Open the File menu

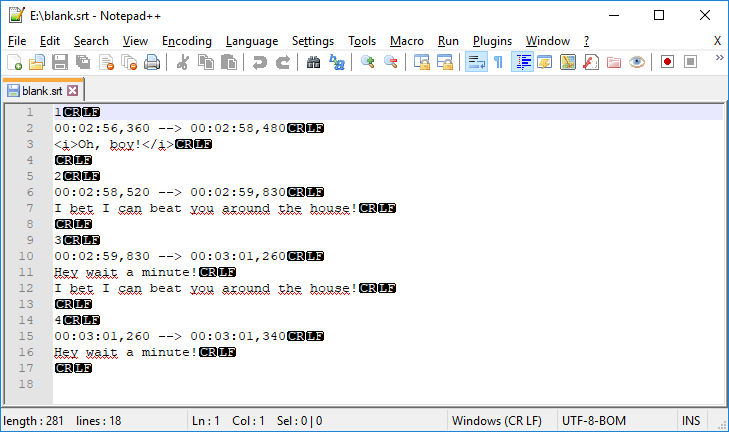pos(17,41)
